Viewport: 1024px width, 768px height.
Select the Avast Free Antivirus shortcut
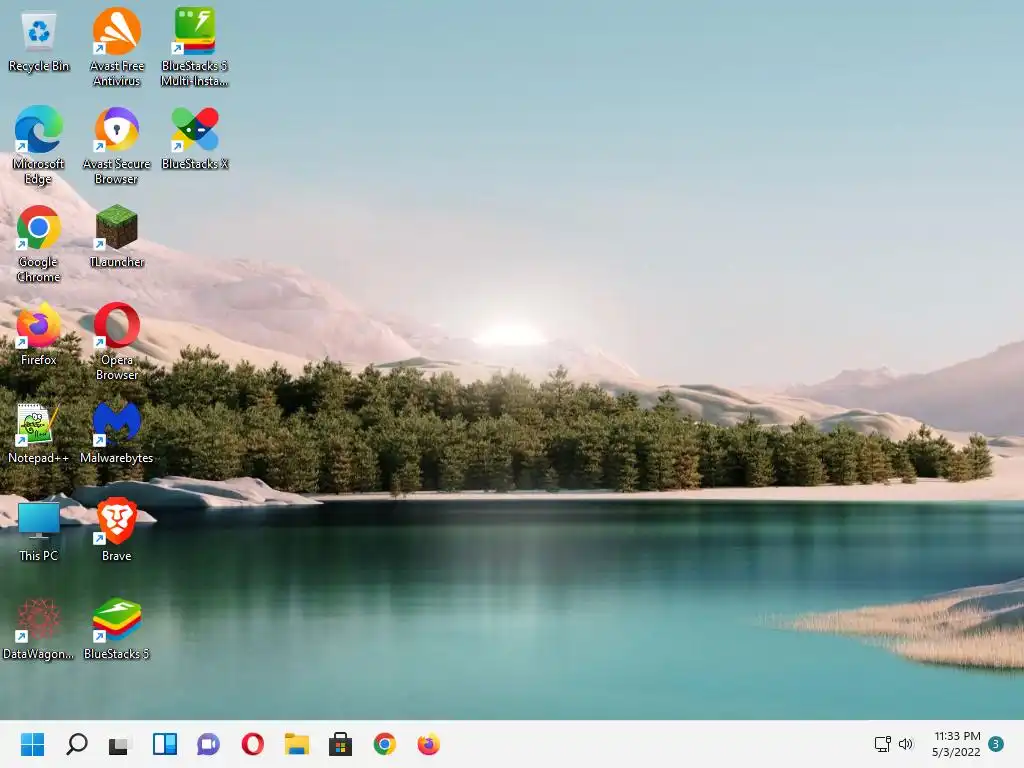[116, 47]
